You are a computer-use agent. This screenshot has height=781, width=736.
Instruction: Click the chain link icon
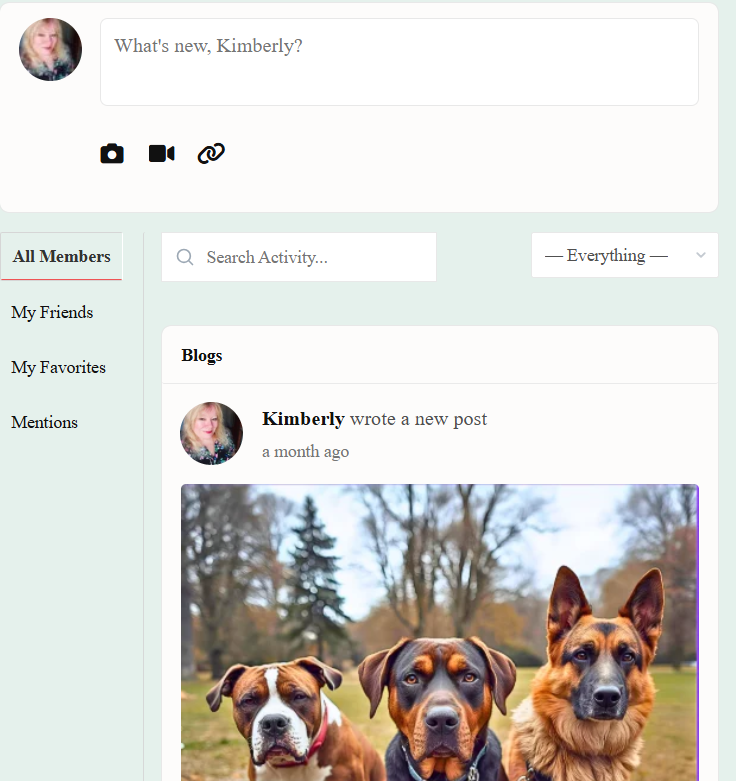click(x=211, y=154)
